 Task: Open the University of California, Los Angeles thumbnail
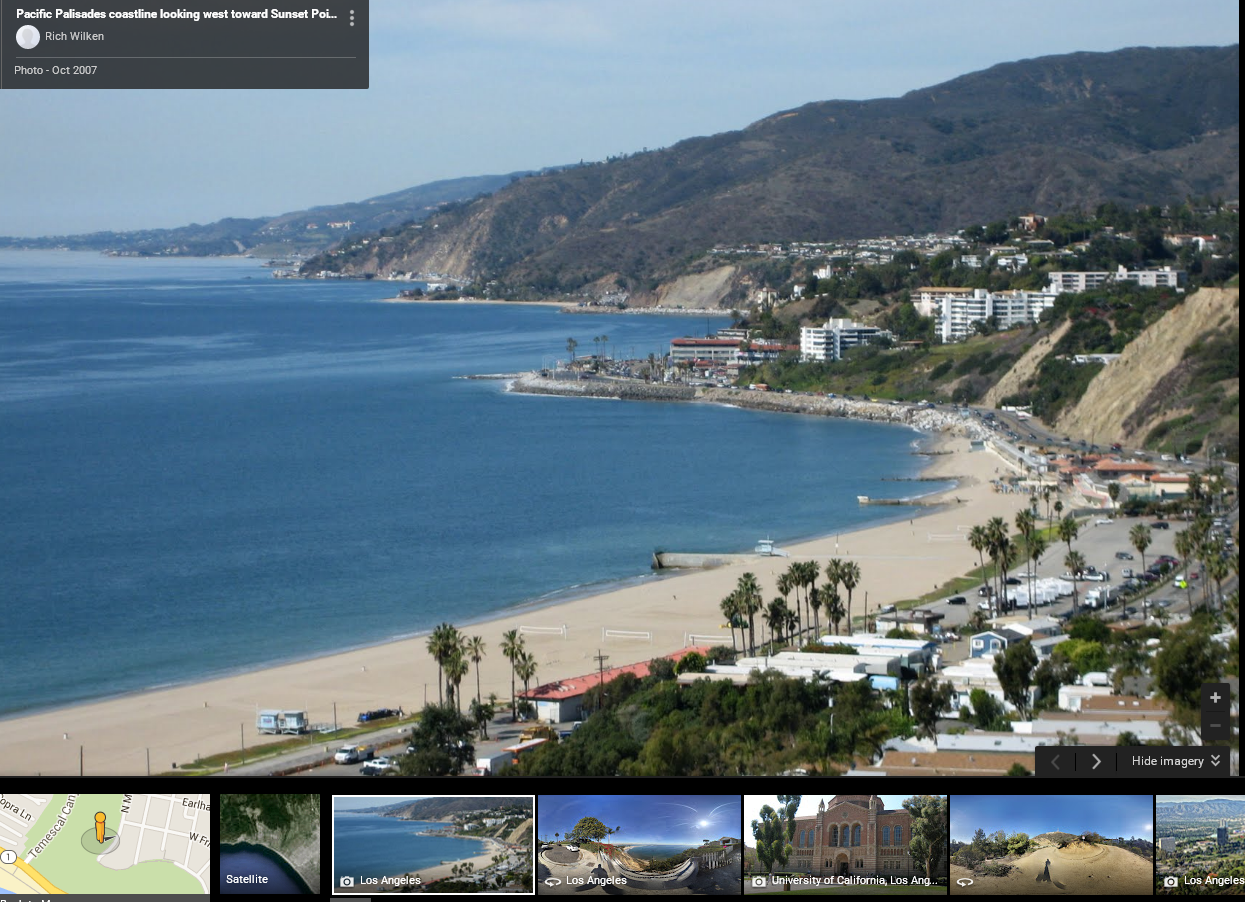click(x=845, y=845)
